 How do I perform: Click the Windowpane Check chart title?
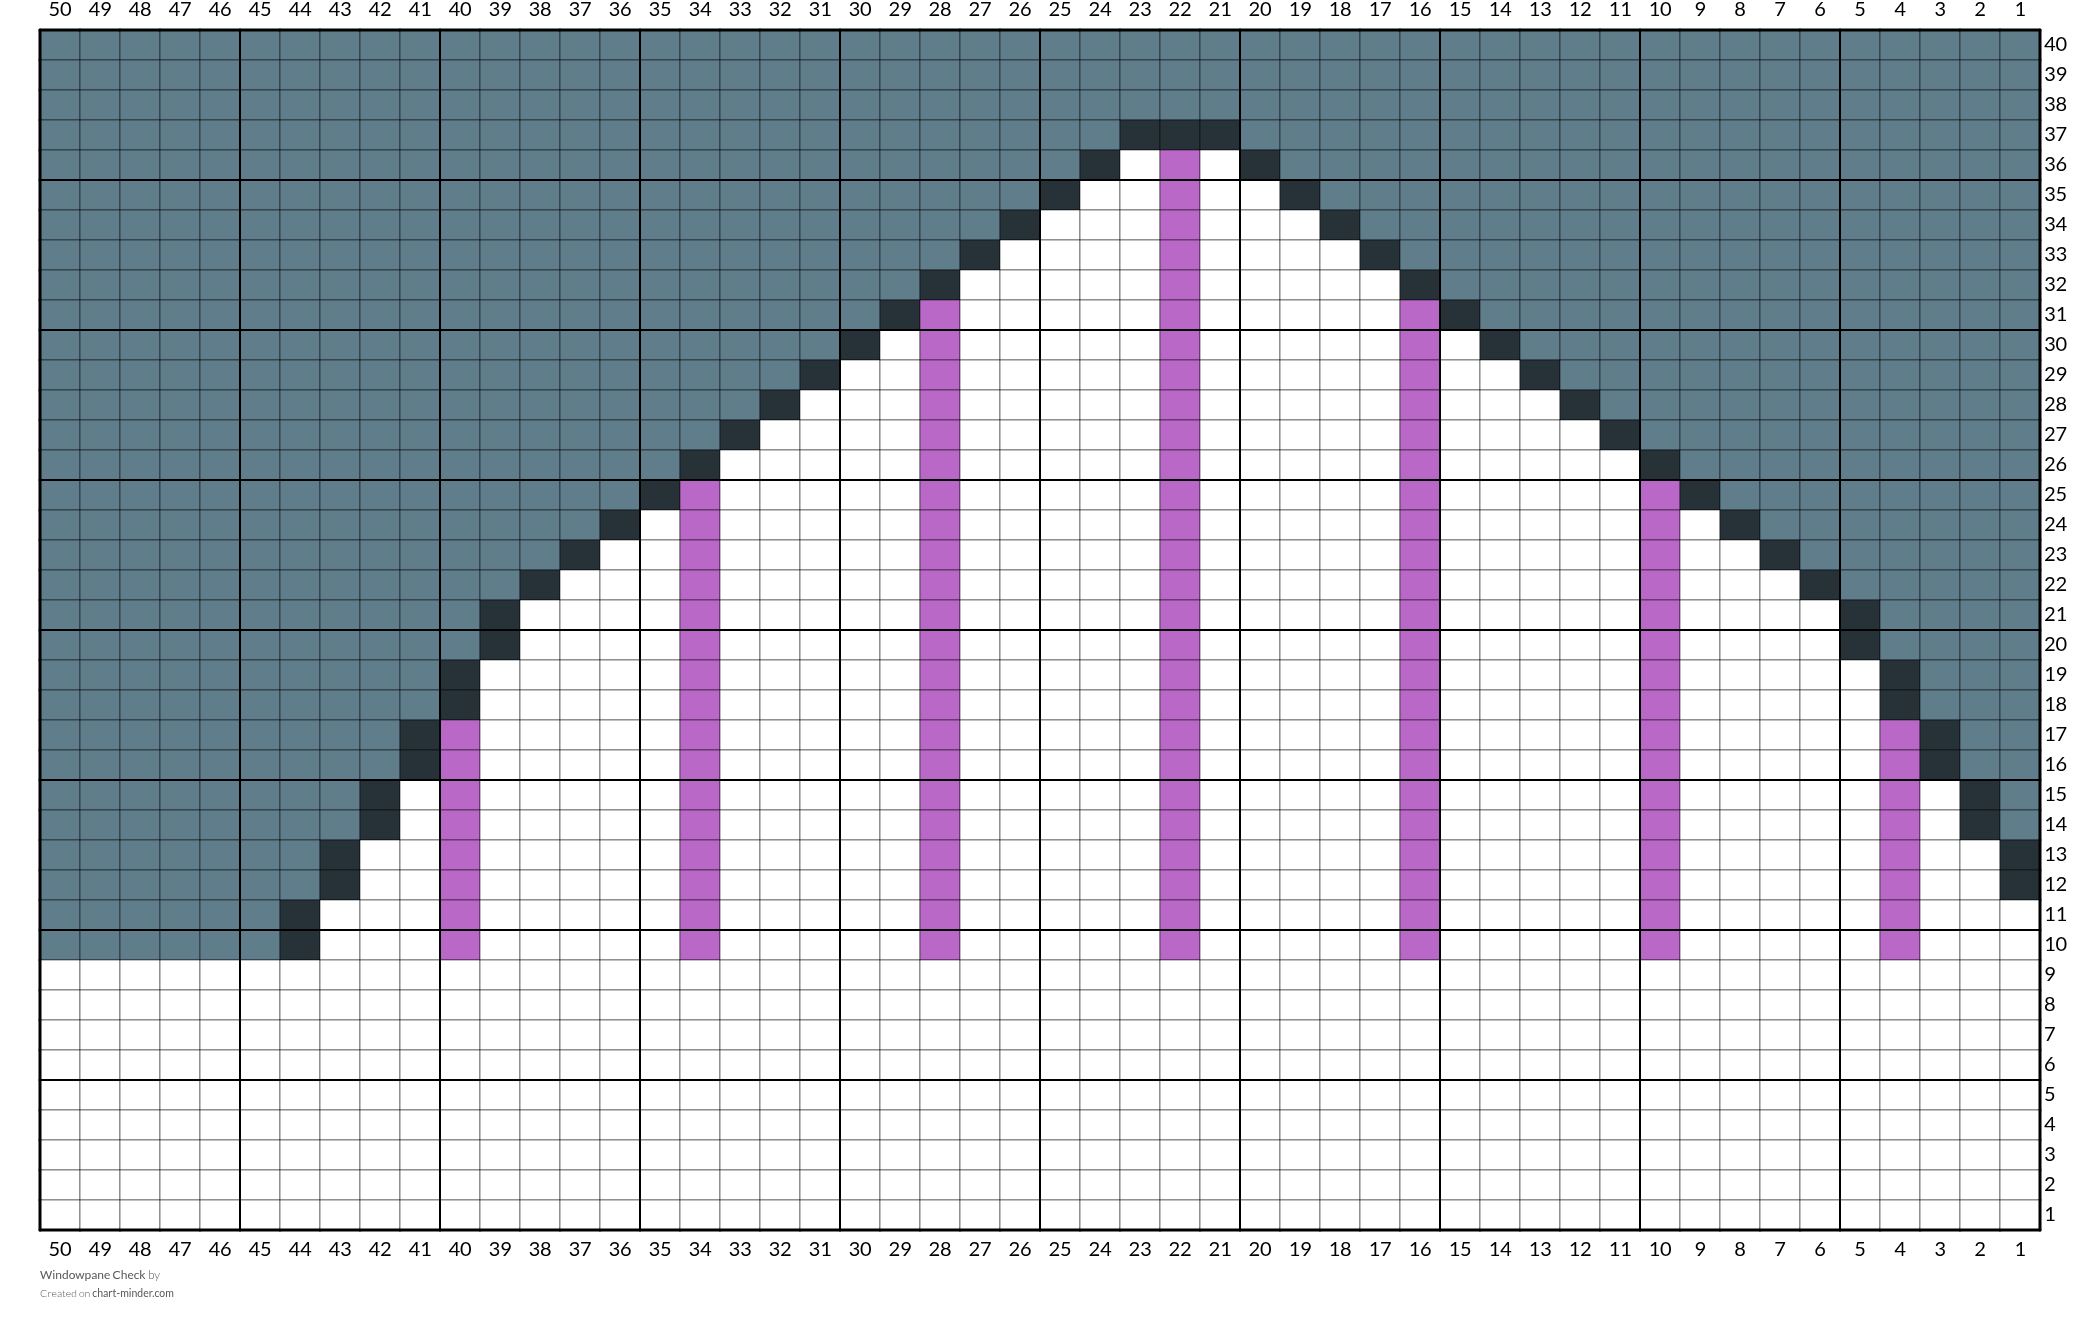(92, 1275)
